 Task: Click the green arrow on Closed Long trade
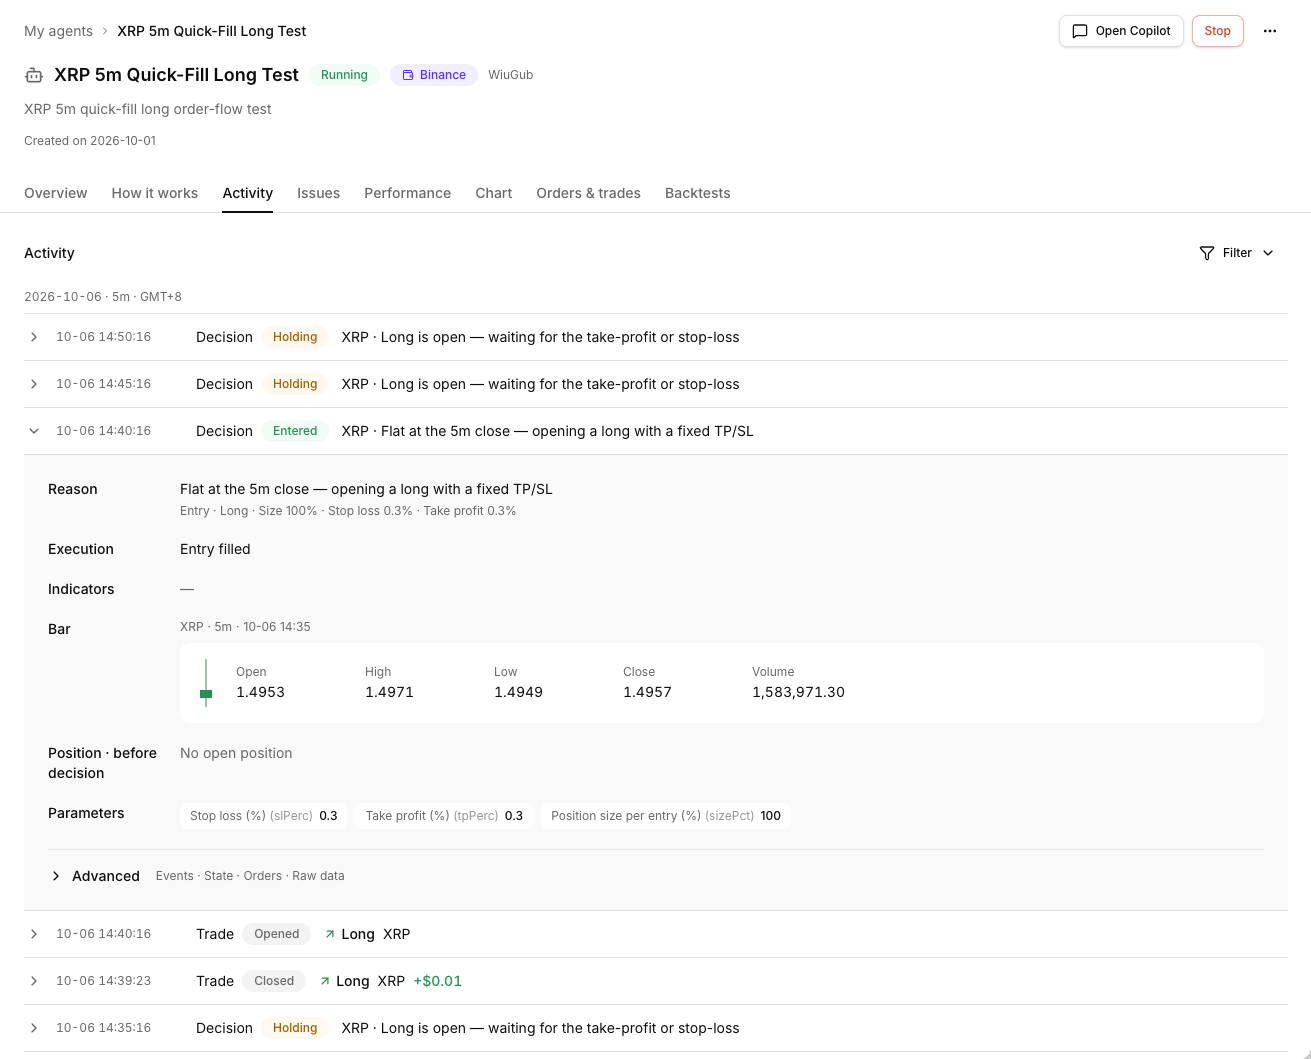(325, 981)
